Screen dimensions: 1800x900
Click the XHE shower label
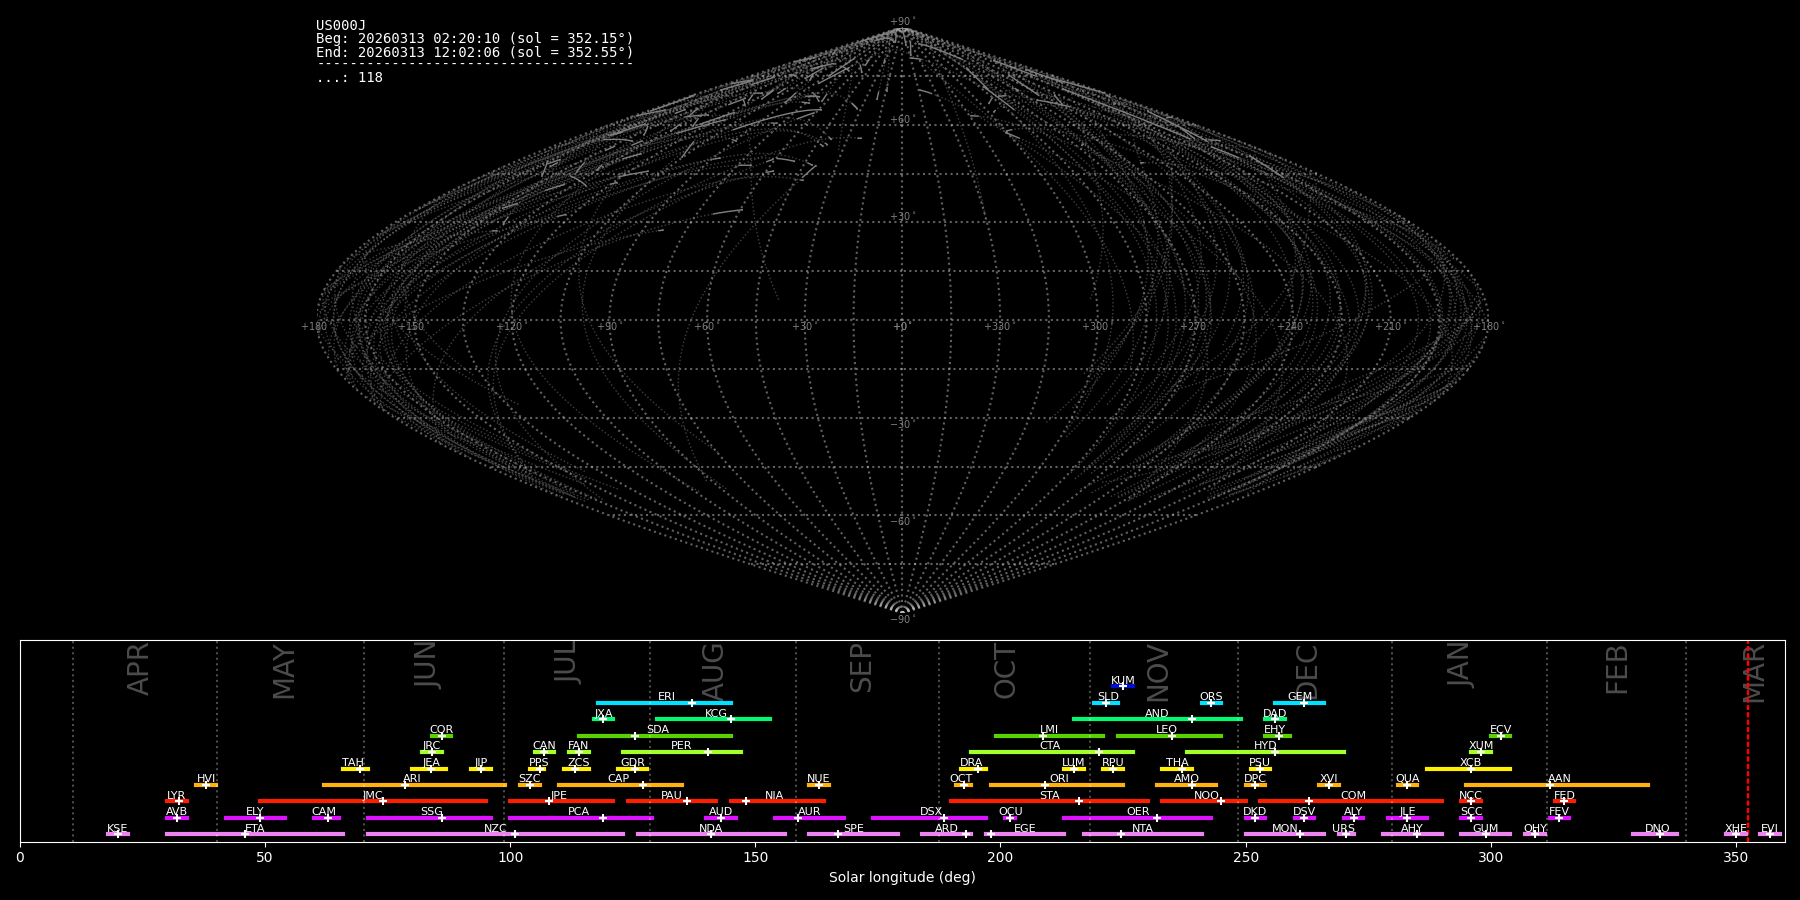tap(1736, 829)
